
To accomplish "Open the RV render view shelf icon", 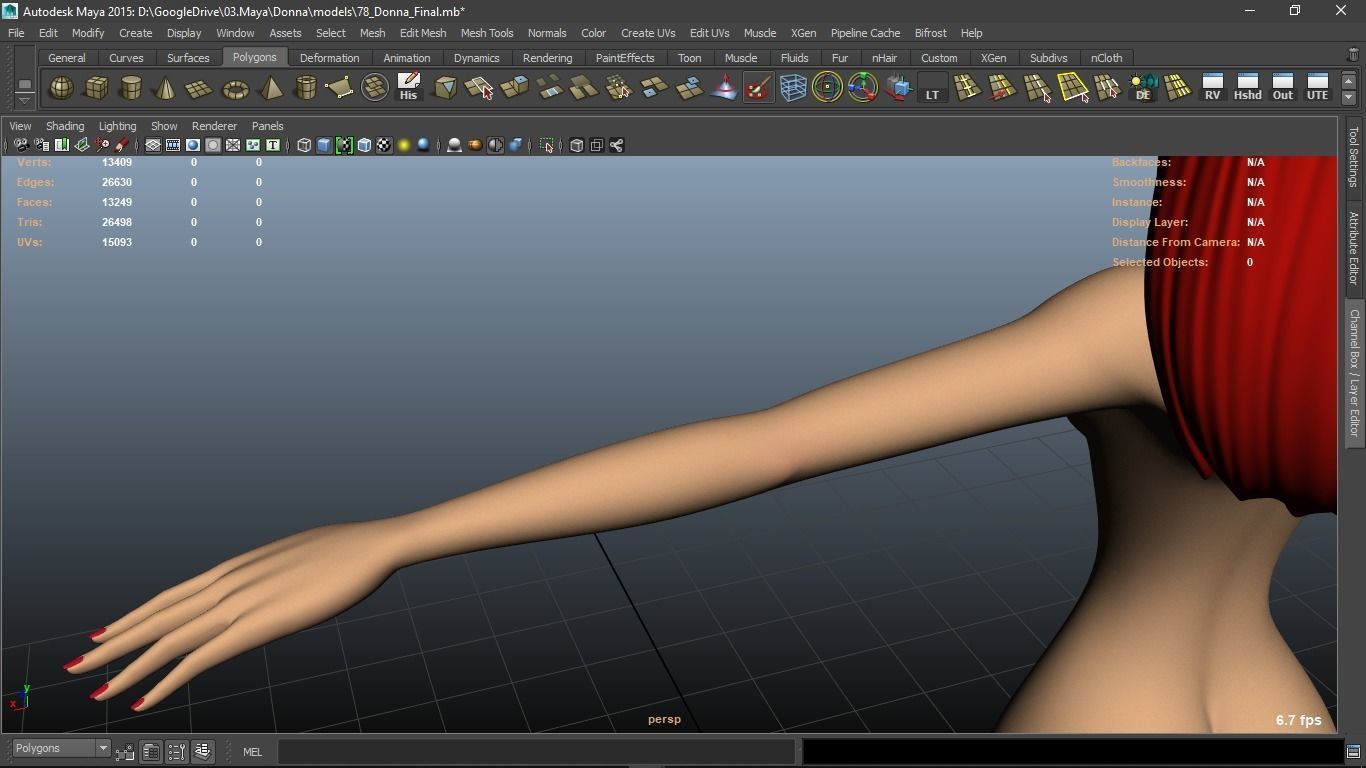I will pos(1212,88).
